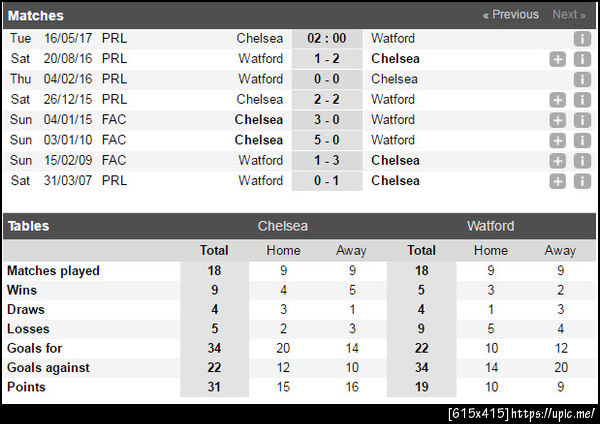Show match info for the 04/01/15 FAC game
600x424 pixels.
(x=581, y=120)
